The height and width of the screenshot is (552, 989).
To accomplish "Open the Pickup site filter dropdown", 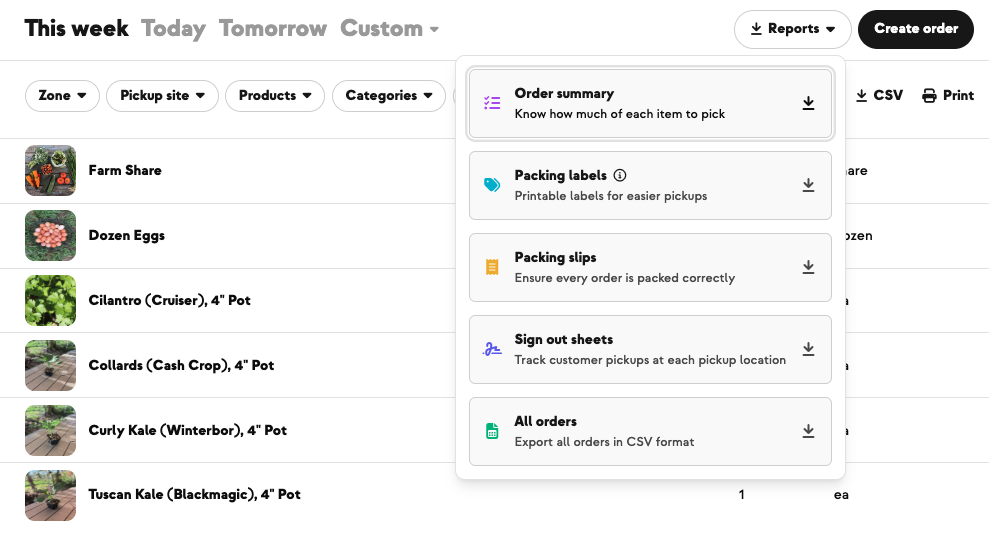I will click(x=162, y=96).
